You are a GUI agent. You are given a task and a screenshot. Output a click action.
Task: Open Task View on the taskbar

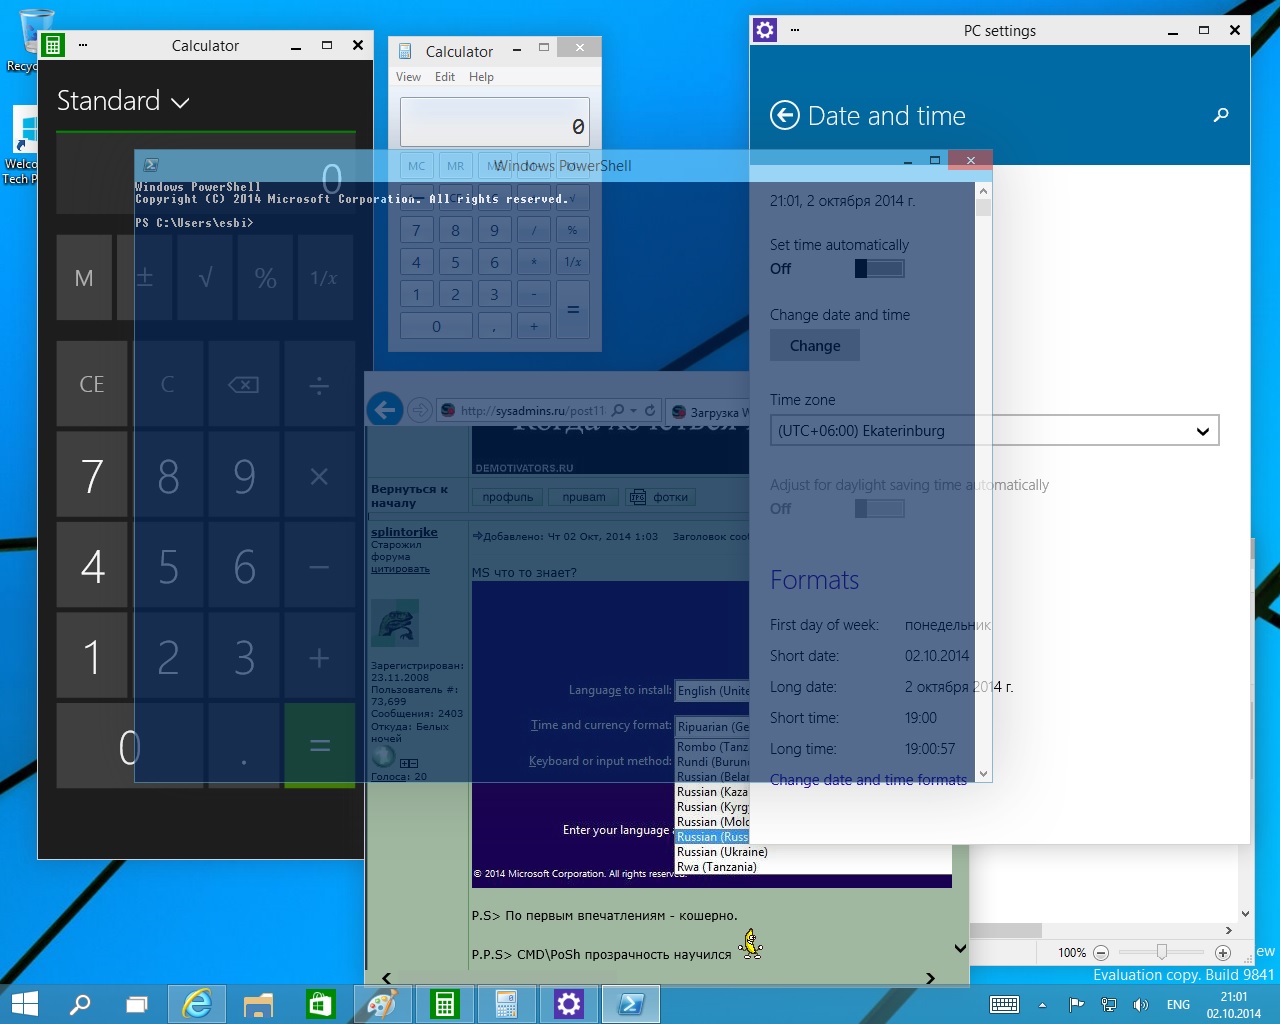point(137,1004)
